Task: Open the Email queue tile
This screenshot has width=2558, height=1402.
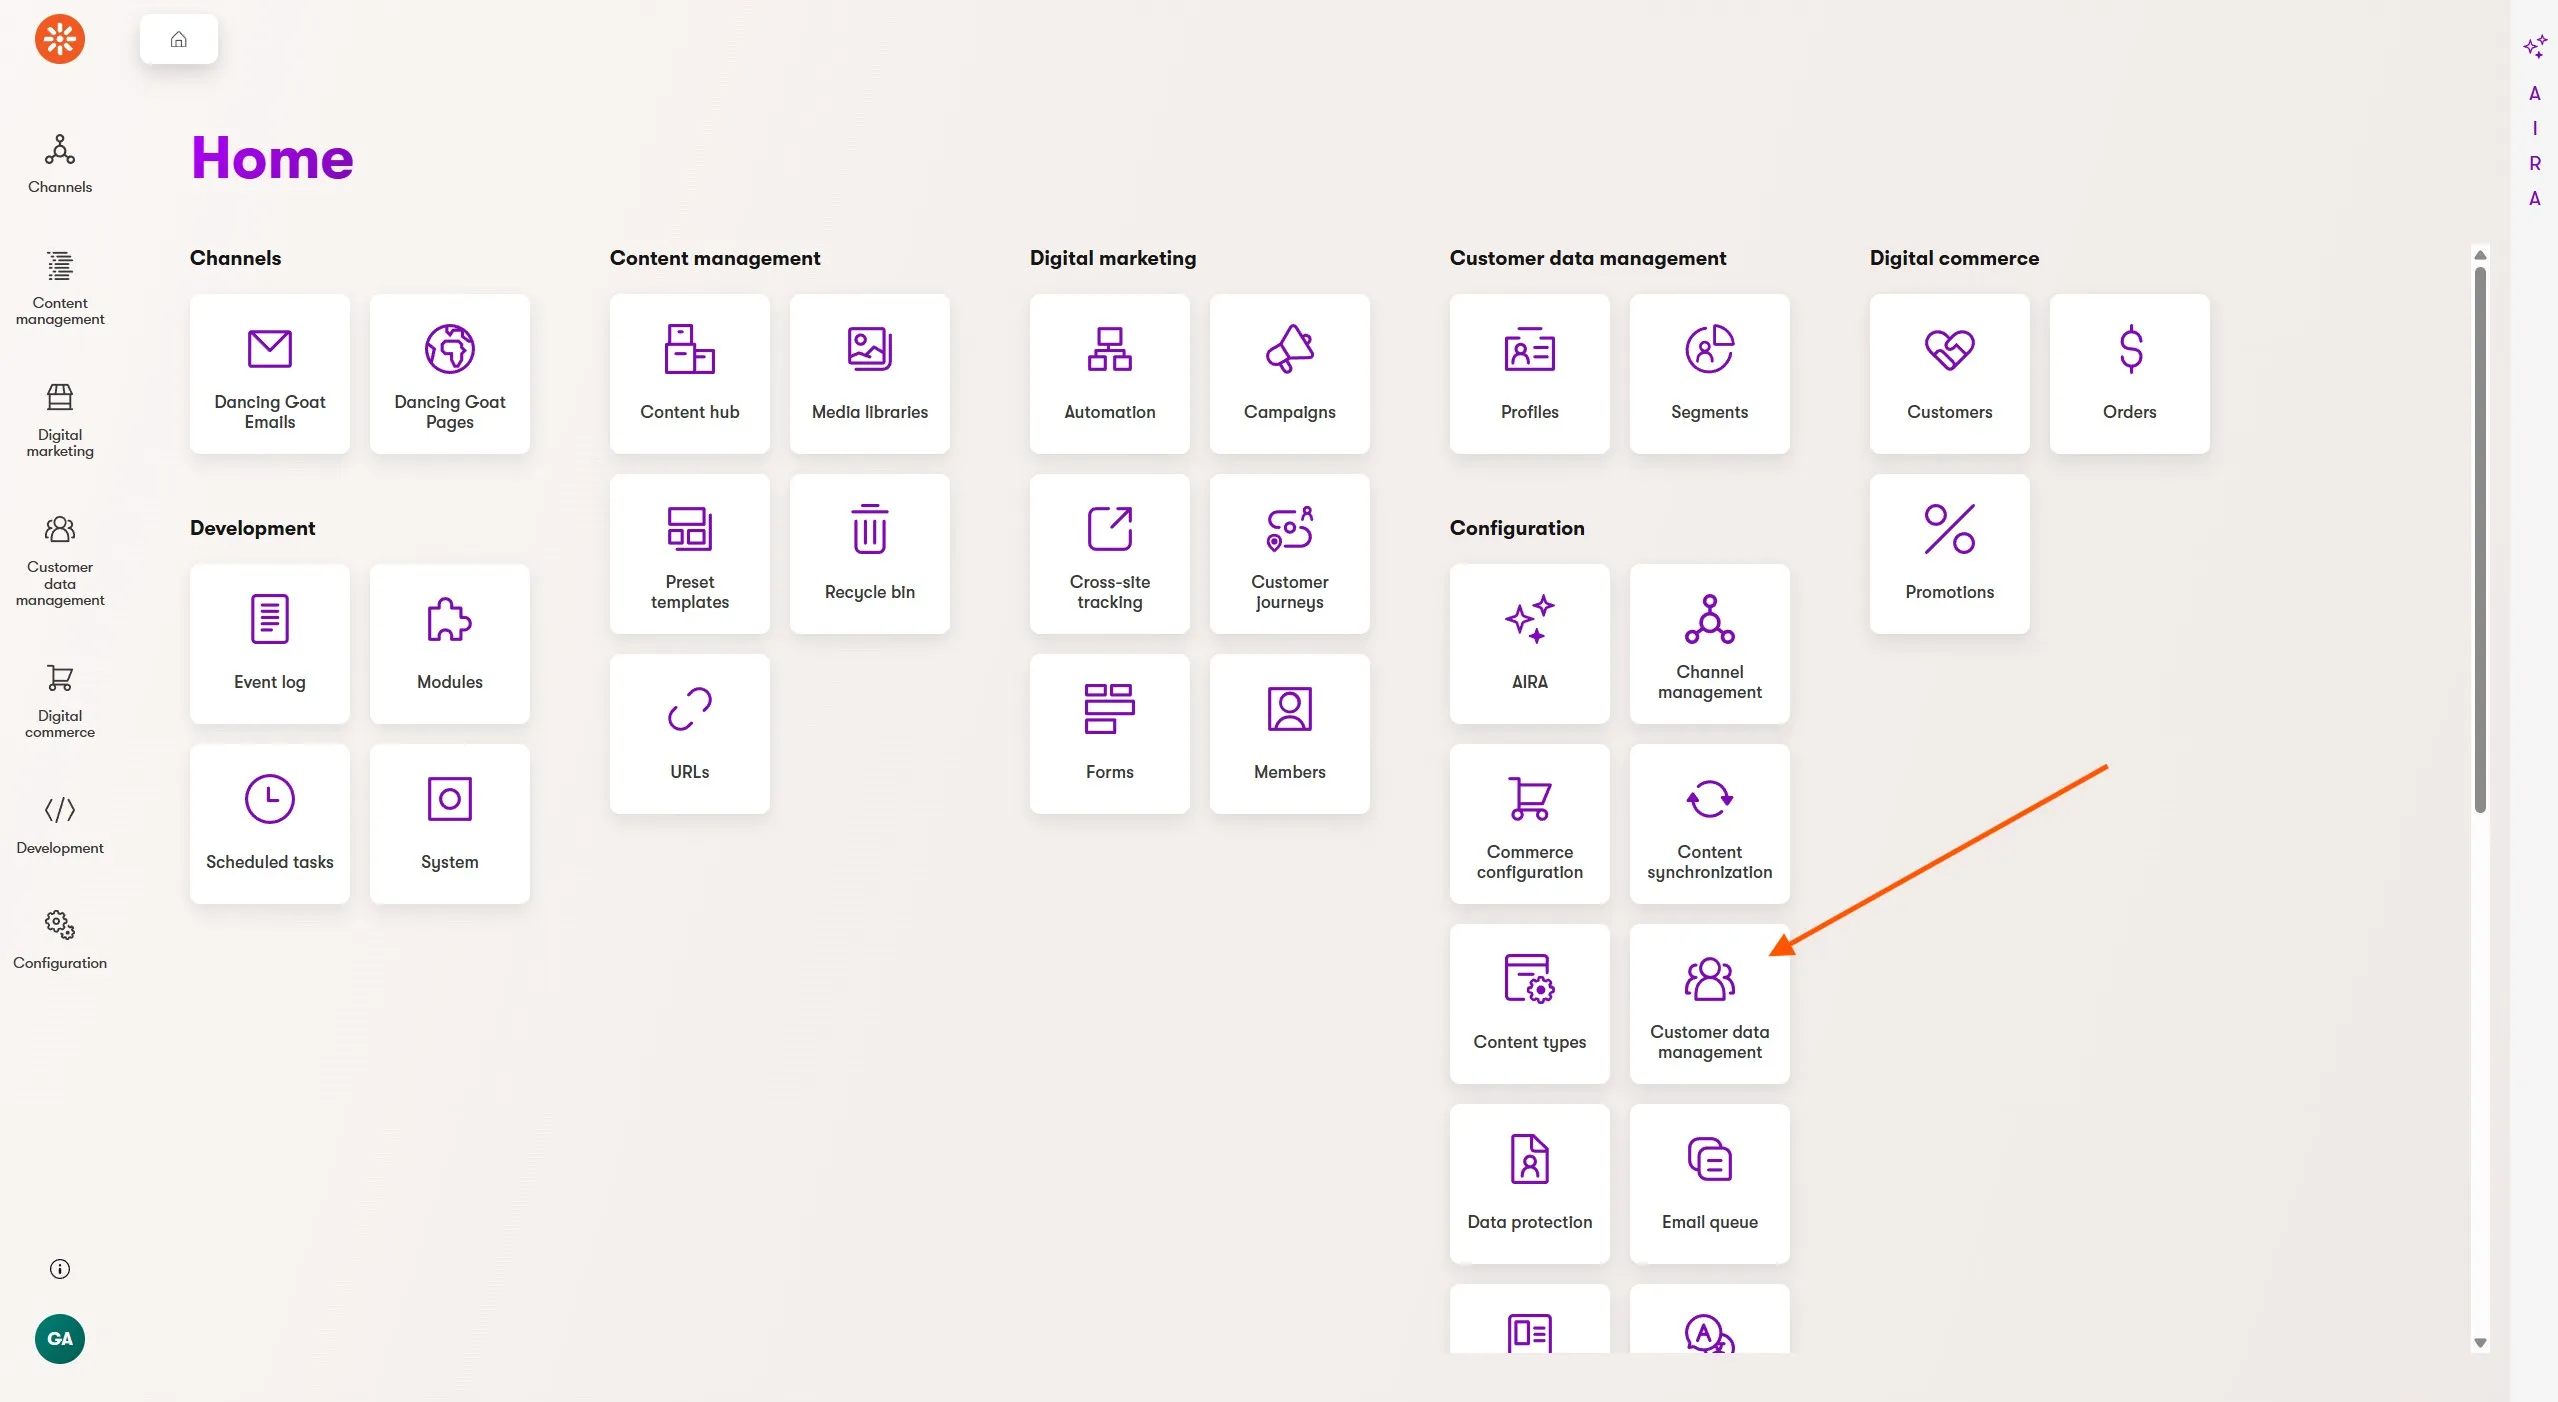Action: (1709, 1183)
